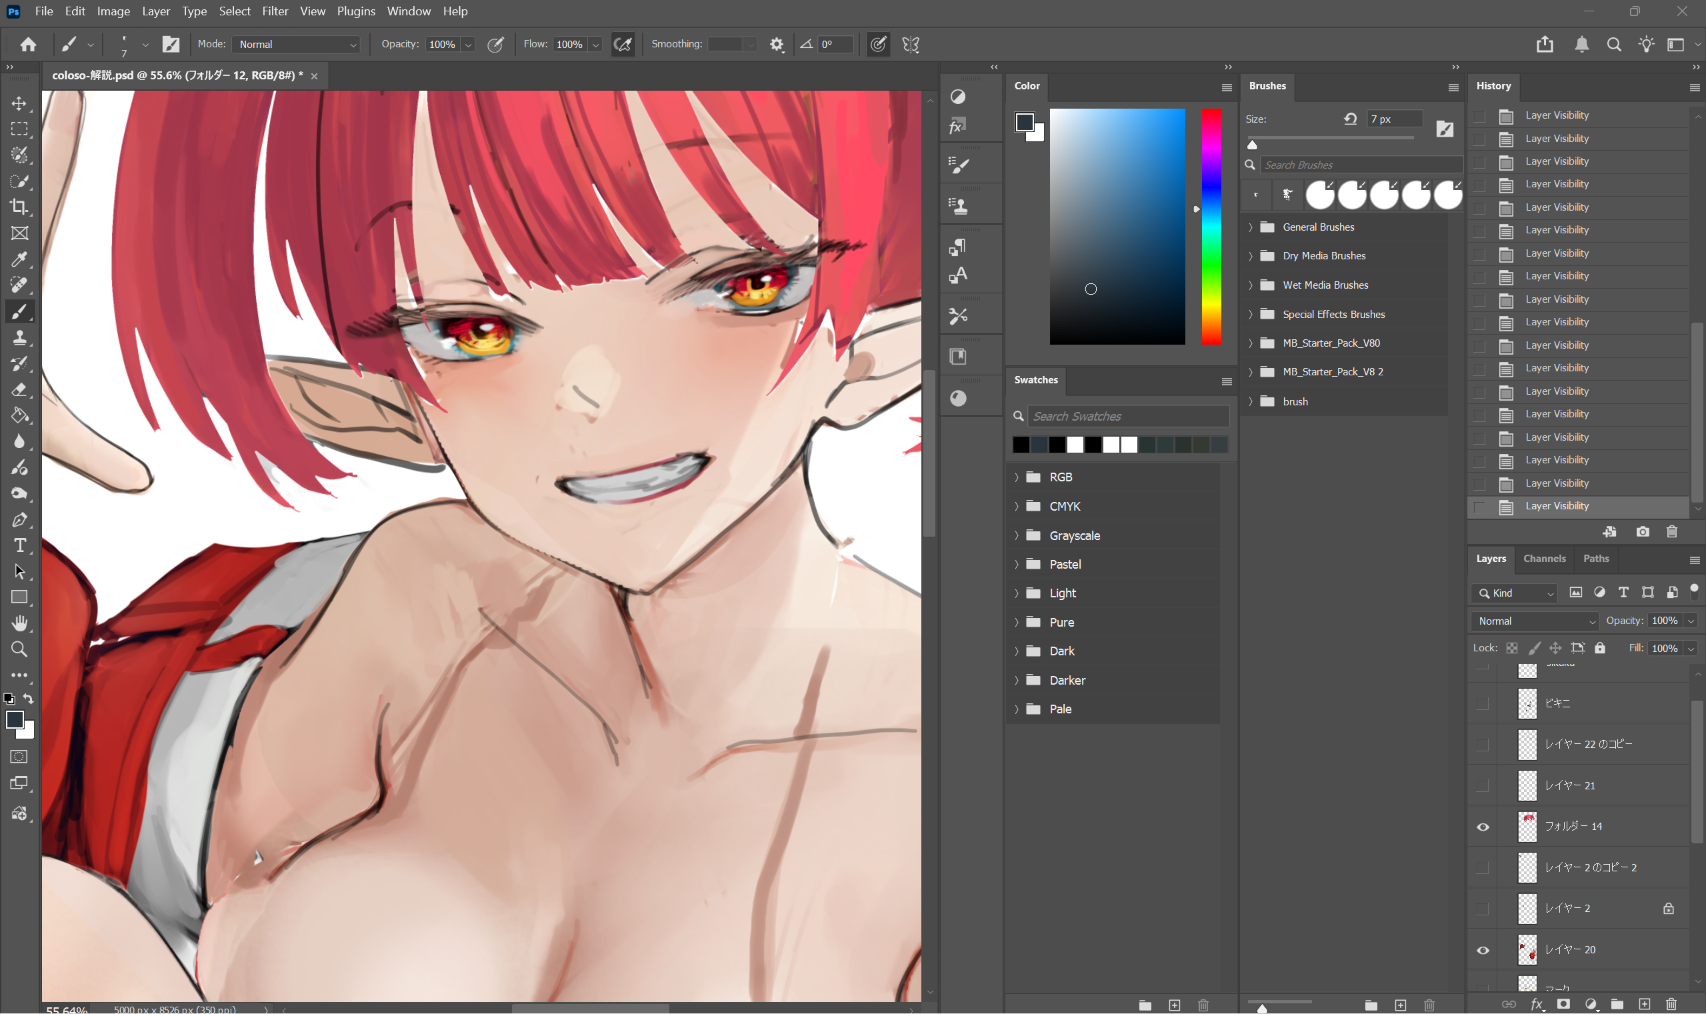1706x1014 pixels.
Task: Go to the Home screen
Action: pos(28,44)
